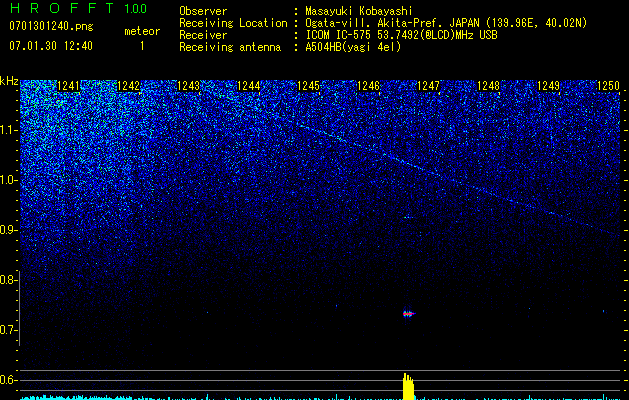Click the HROFFT 1.0.0 title text

(x=79, y=8)
